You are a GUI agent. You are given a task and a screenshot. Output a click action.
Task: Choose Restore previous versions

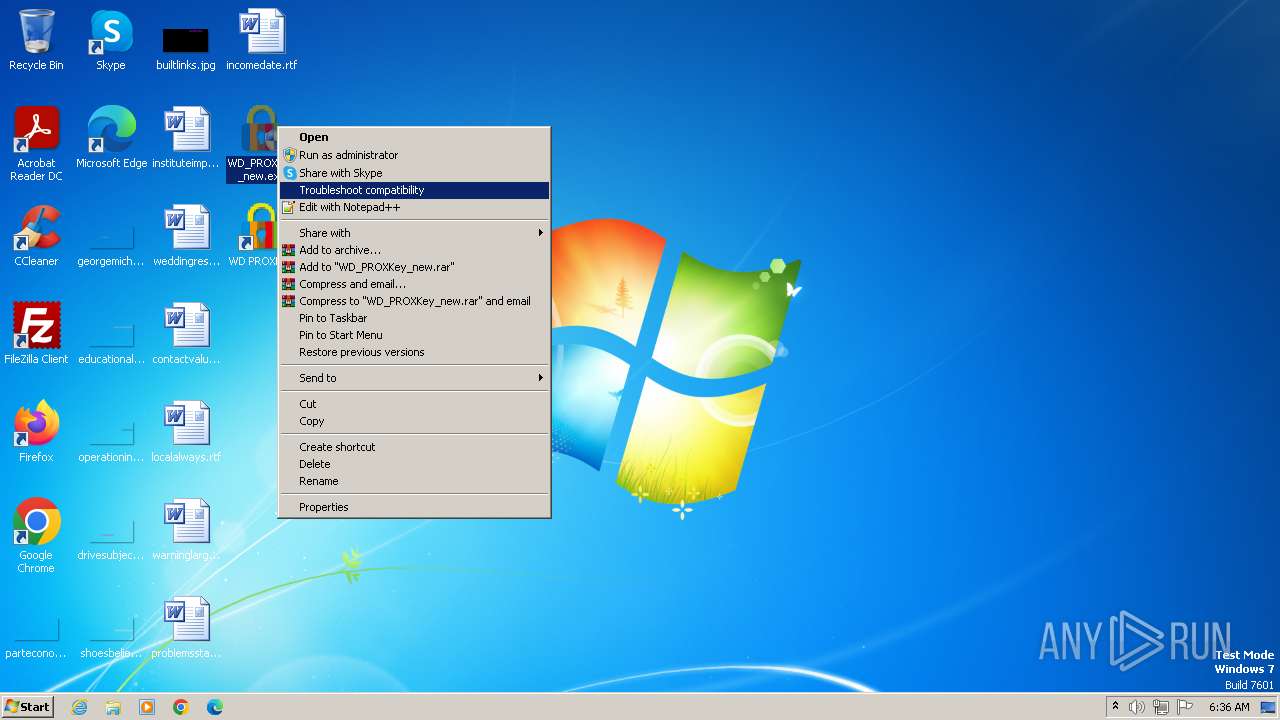click(414, 352)
